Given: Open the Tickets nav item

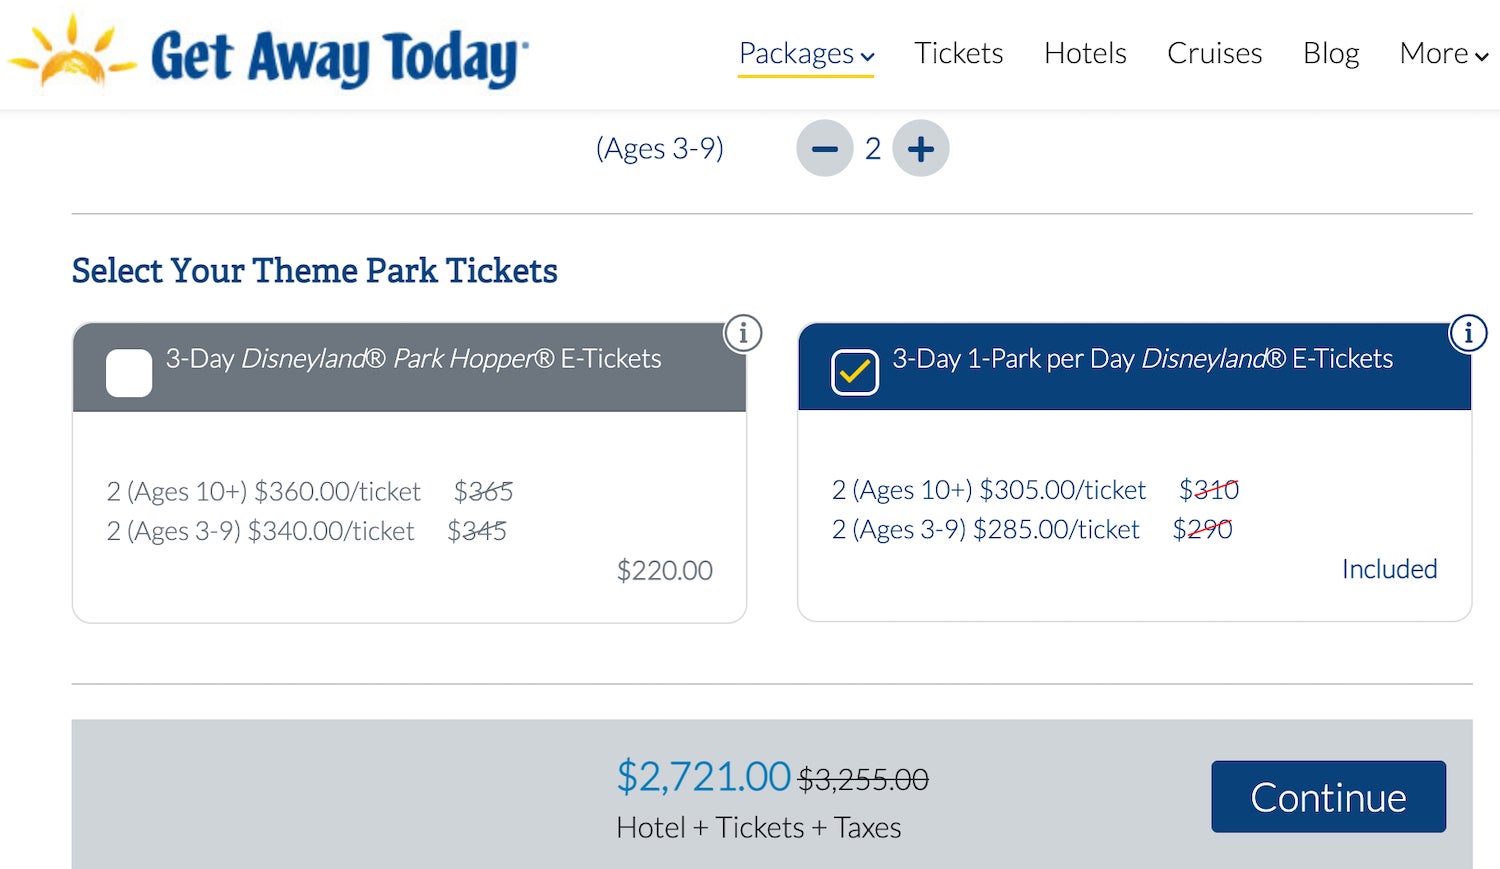Looking at the screenshot, I should tap(958, 53).
